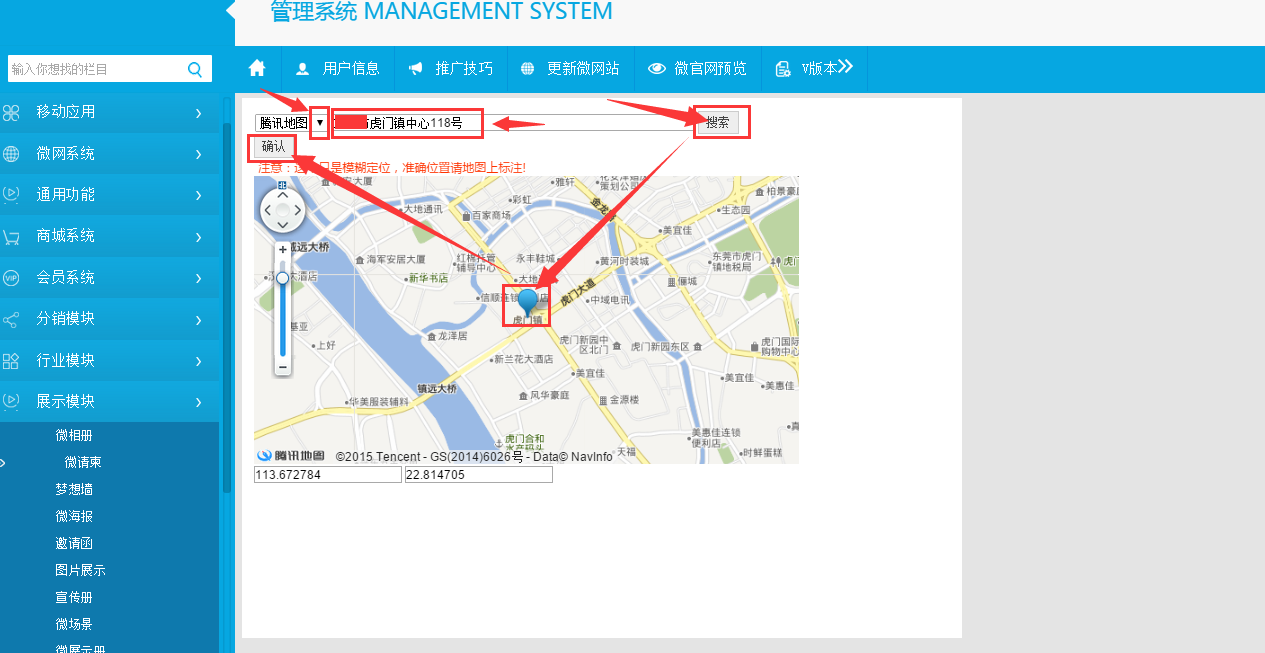Screen dimensions: 1265x653
Task: Click the 中域电讯 label on the map
Action: [x=609, y=300]
